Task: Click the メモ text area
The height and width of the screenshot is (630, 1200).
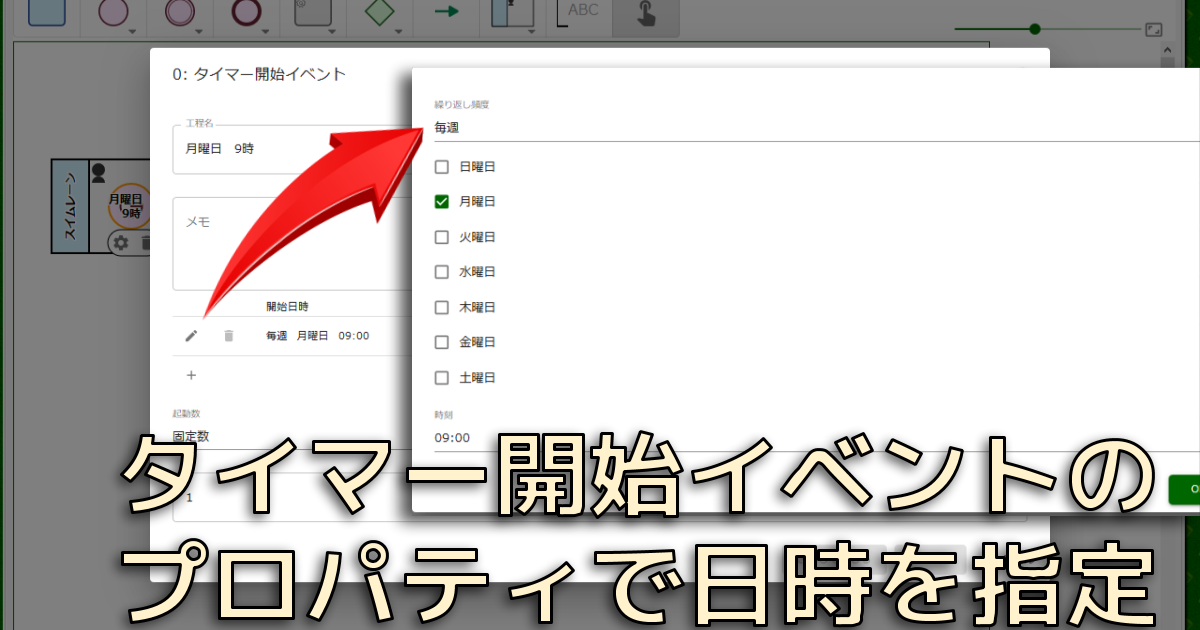Action: (292, 244)
